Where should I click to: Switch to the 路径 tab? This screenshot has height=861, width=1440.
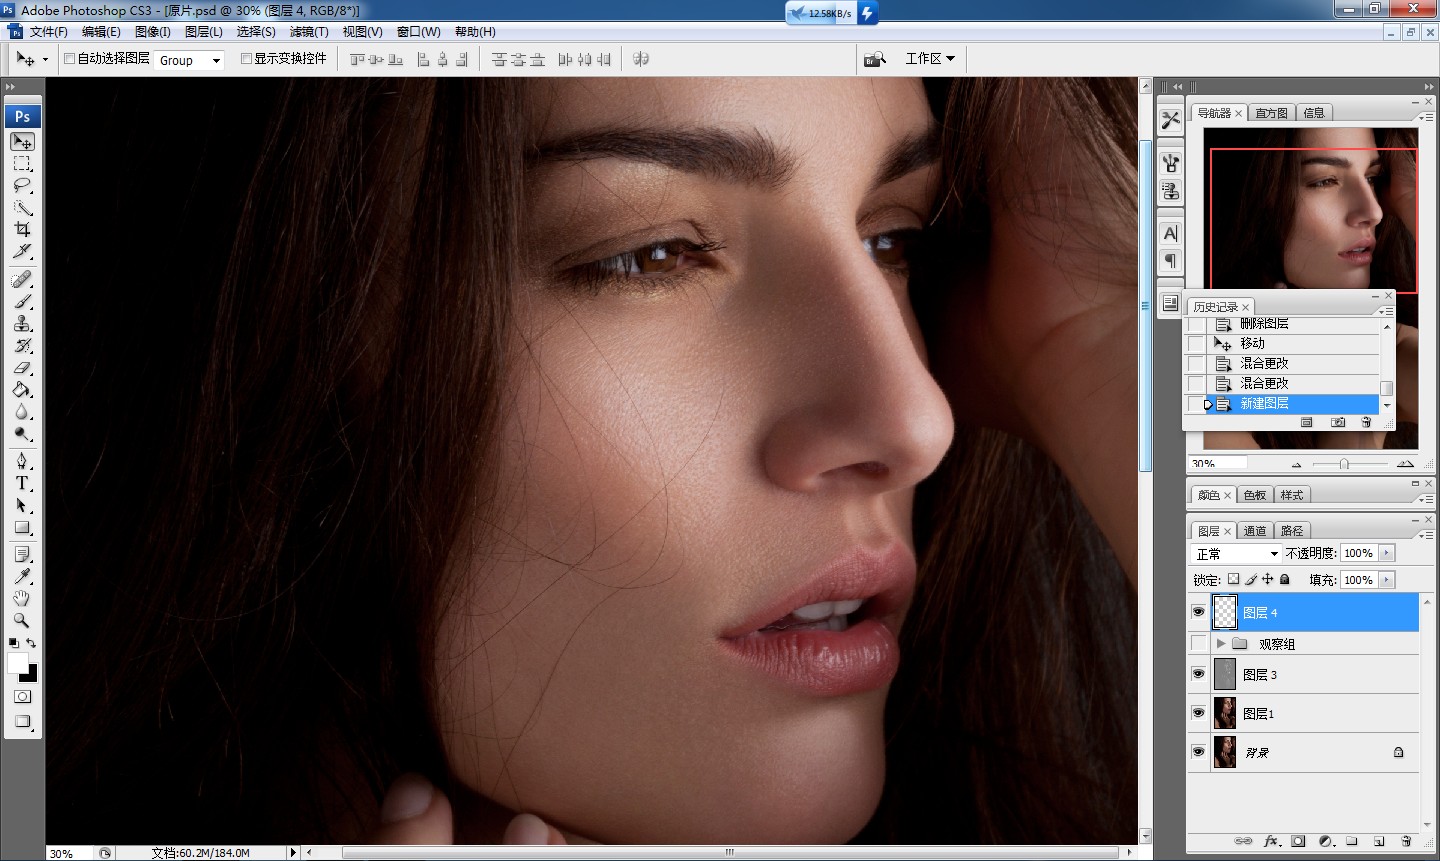pyautogui.click(x=1292, y=531)
